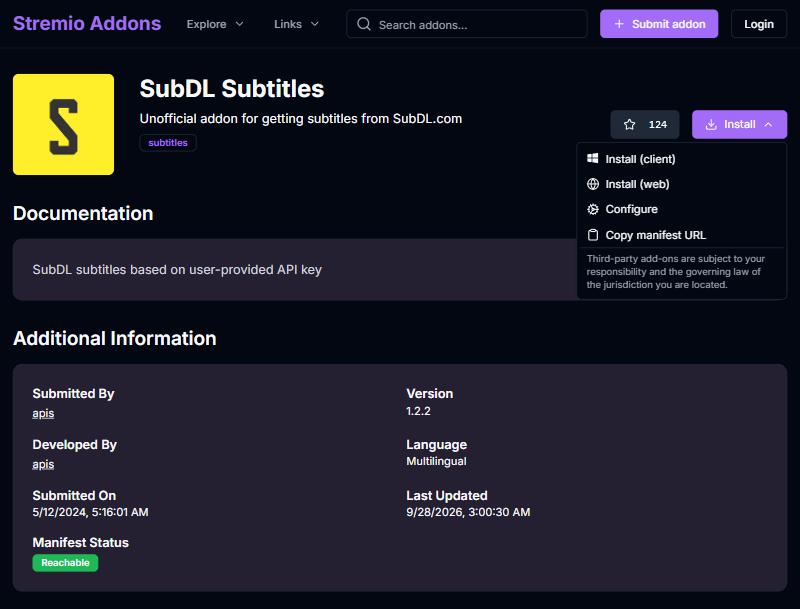Choose Install (web) from the menu
The image size is (800, 609).
point(682,184)
